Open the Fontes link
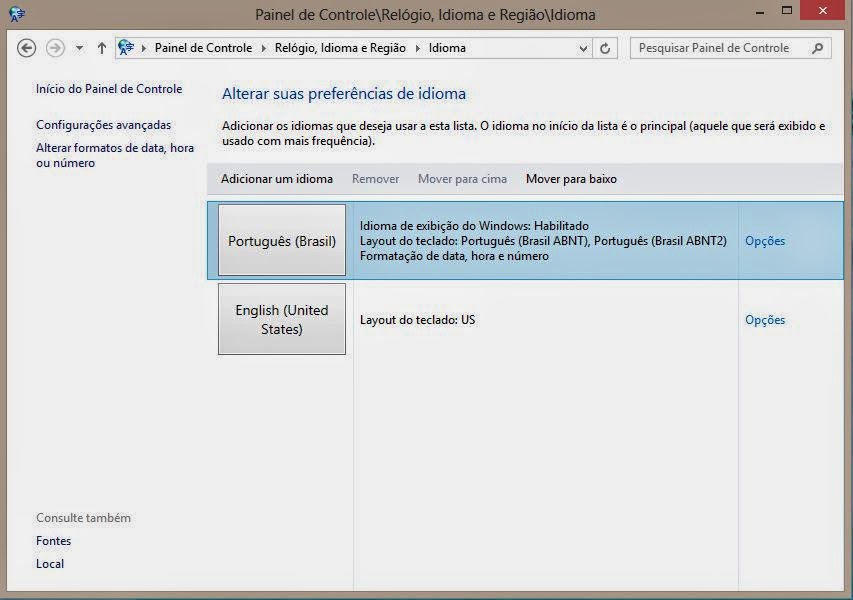Image resolution: width=853 pixels, height=600 pixels. 53,541
